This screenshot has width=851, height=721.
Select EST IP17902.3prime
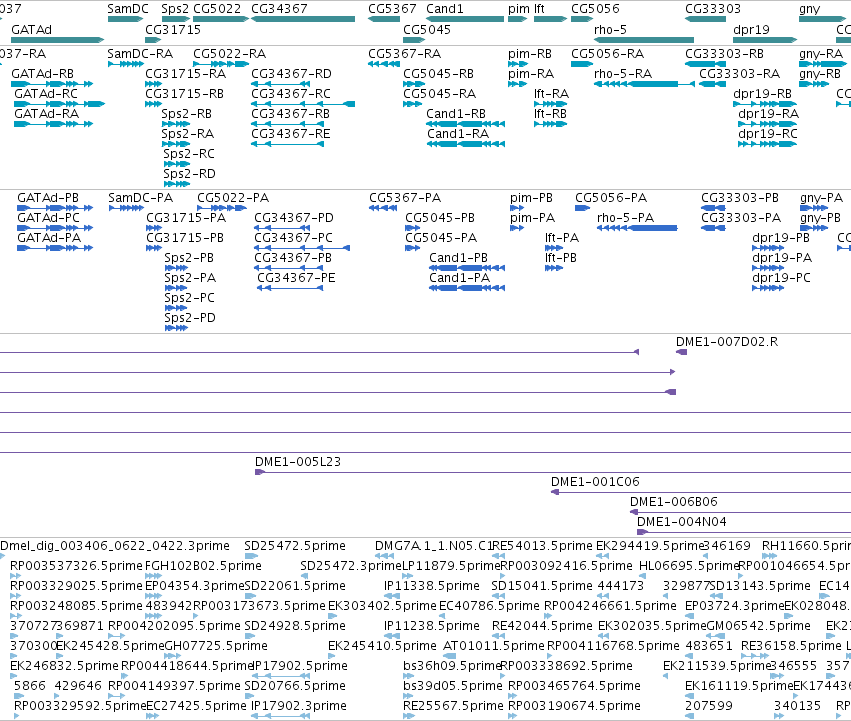281,716
